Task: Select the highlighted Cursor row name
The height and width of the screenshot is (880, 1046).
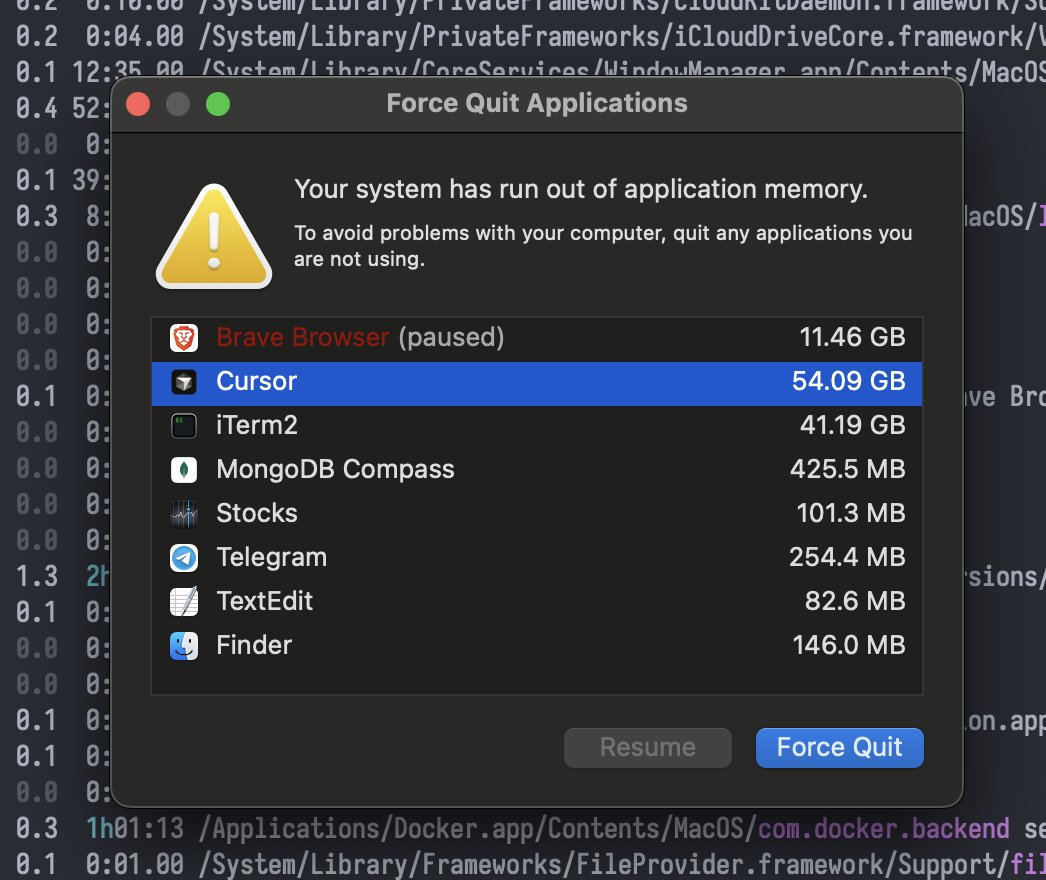Action: pyautogui.click(x=256, y=382)
